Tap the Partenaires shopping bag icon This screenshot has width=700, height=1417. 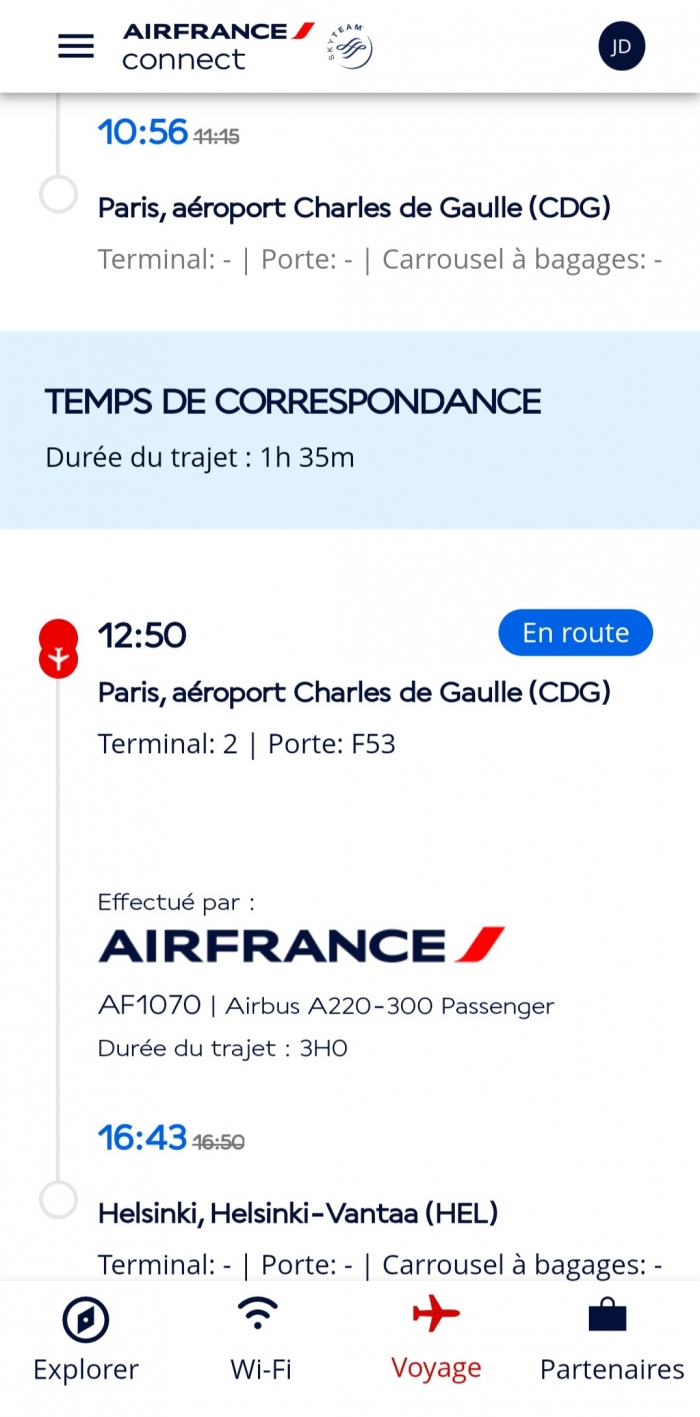[x=607, y=1314]
